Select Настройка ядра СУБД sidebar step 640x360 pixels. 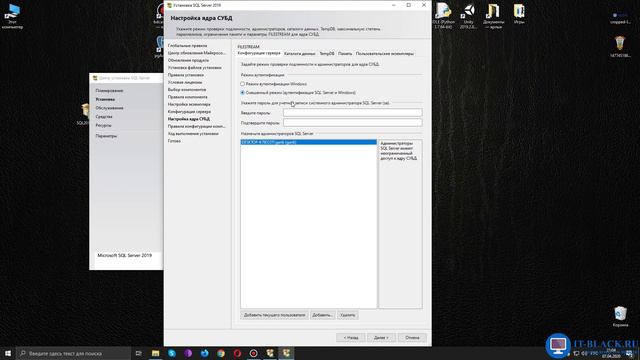(x=189, y=119)
